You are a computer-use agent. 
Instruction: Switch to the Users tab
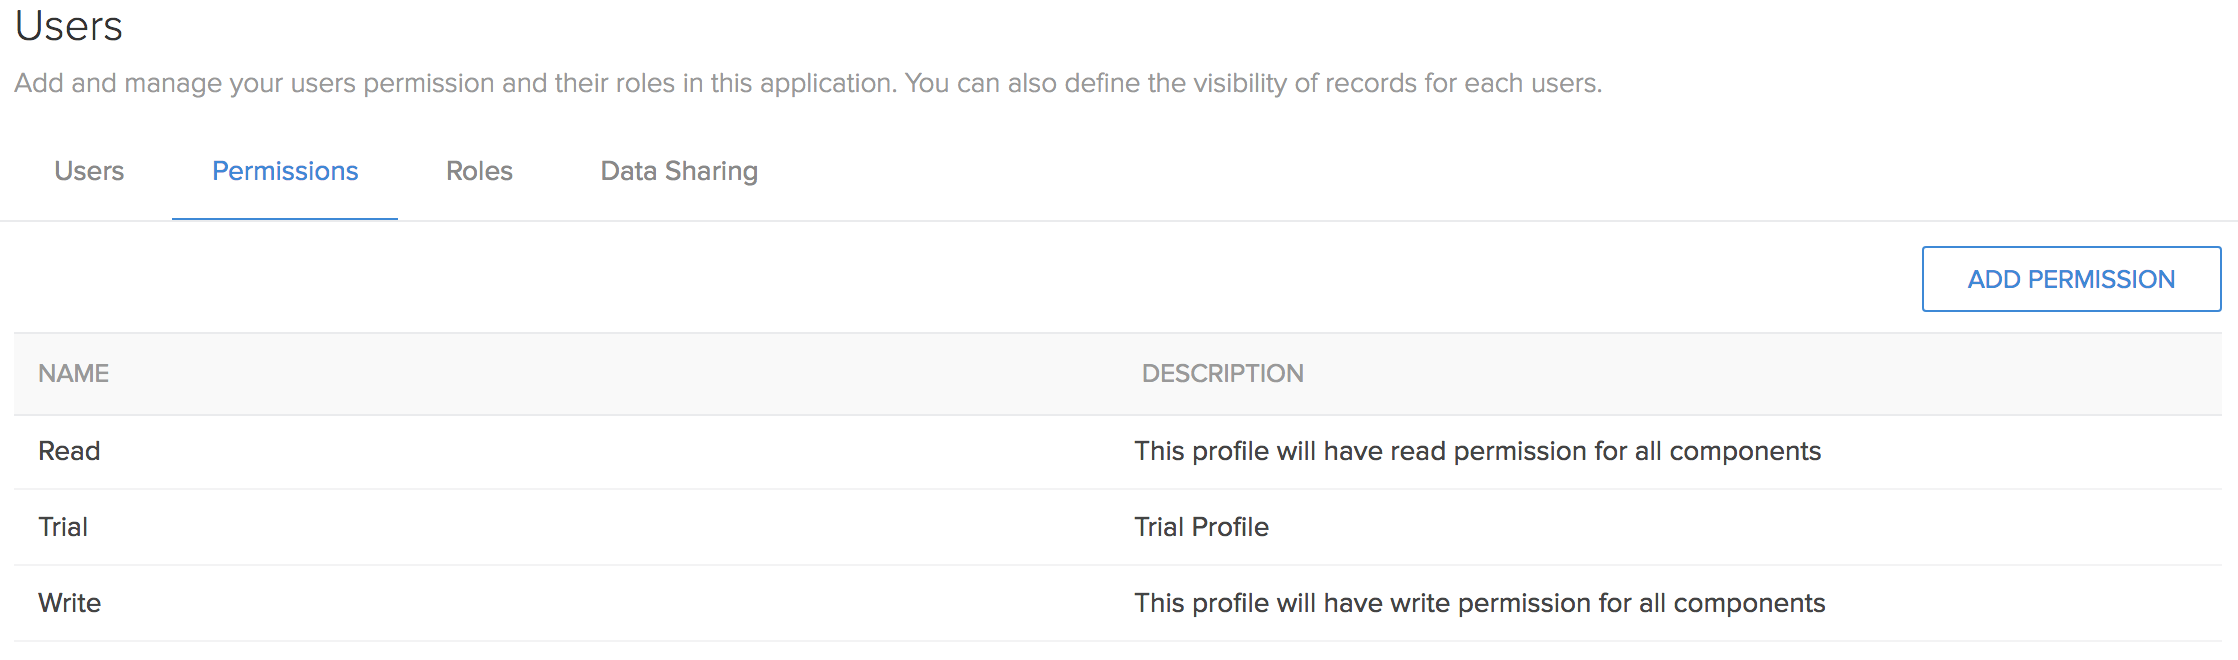coord(89,171)
